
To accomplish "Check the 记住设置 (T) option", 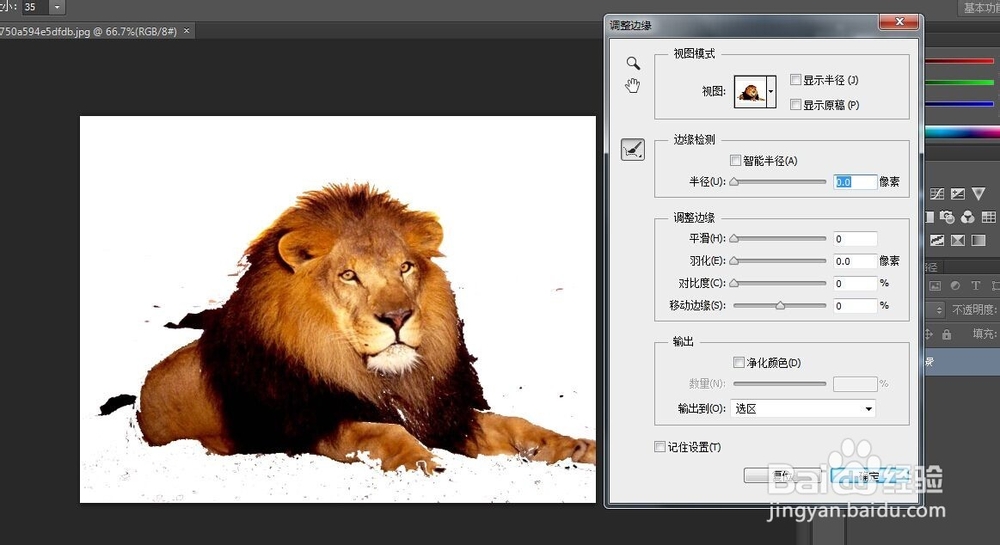I will coord(660,447).
